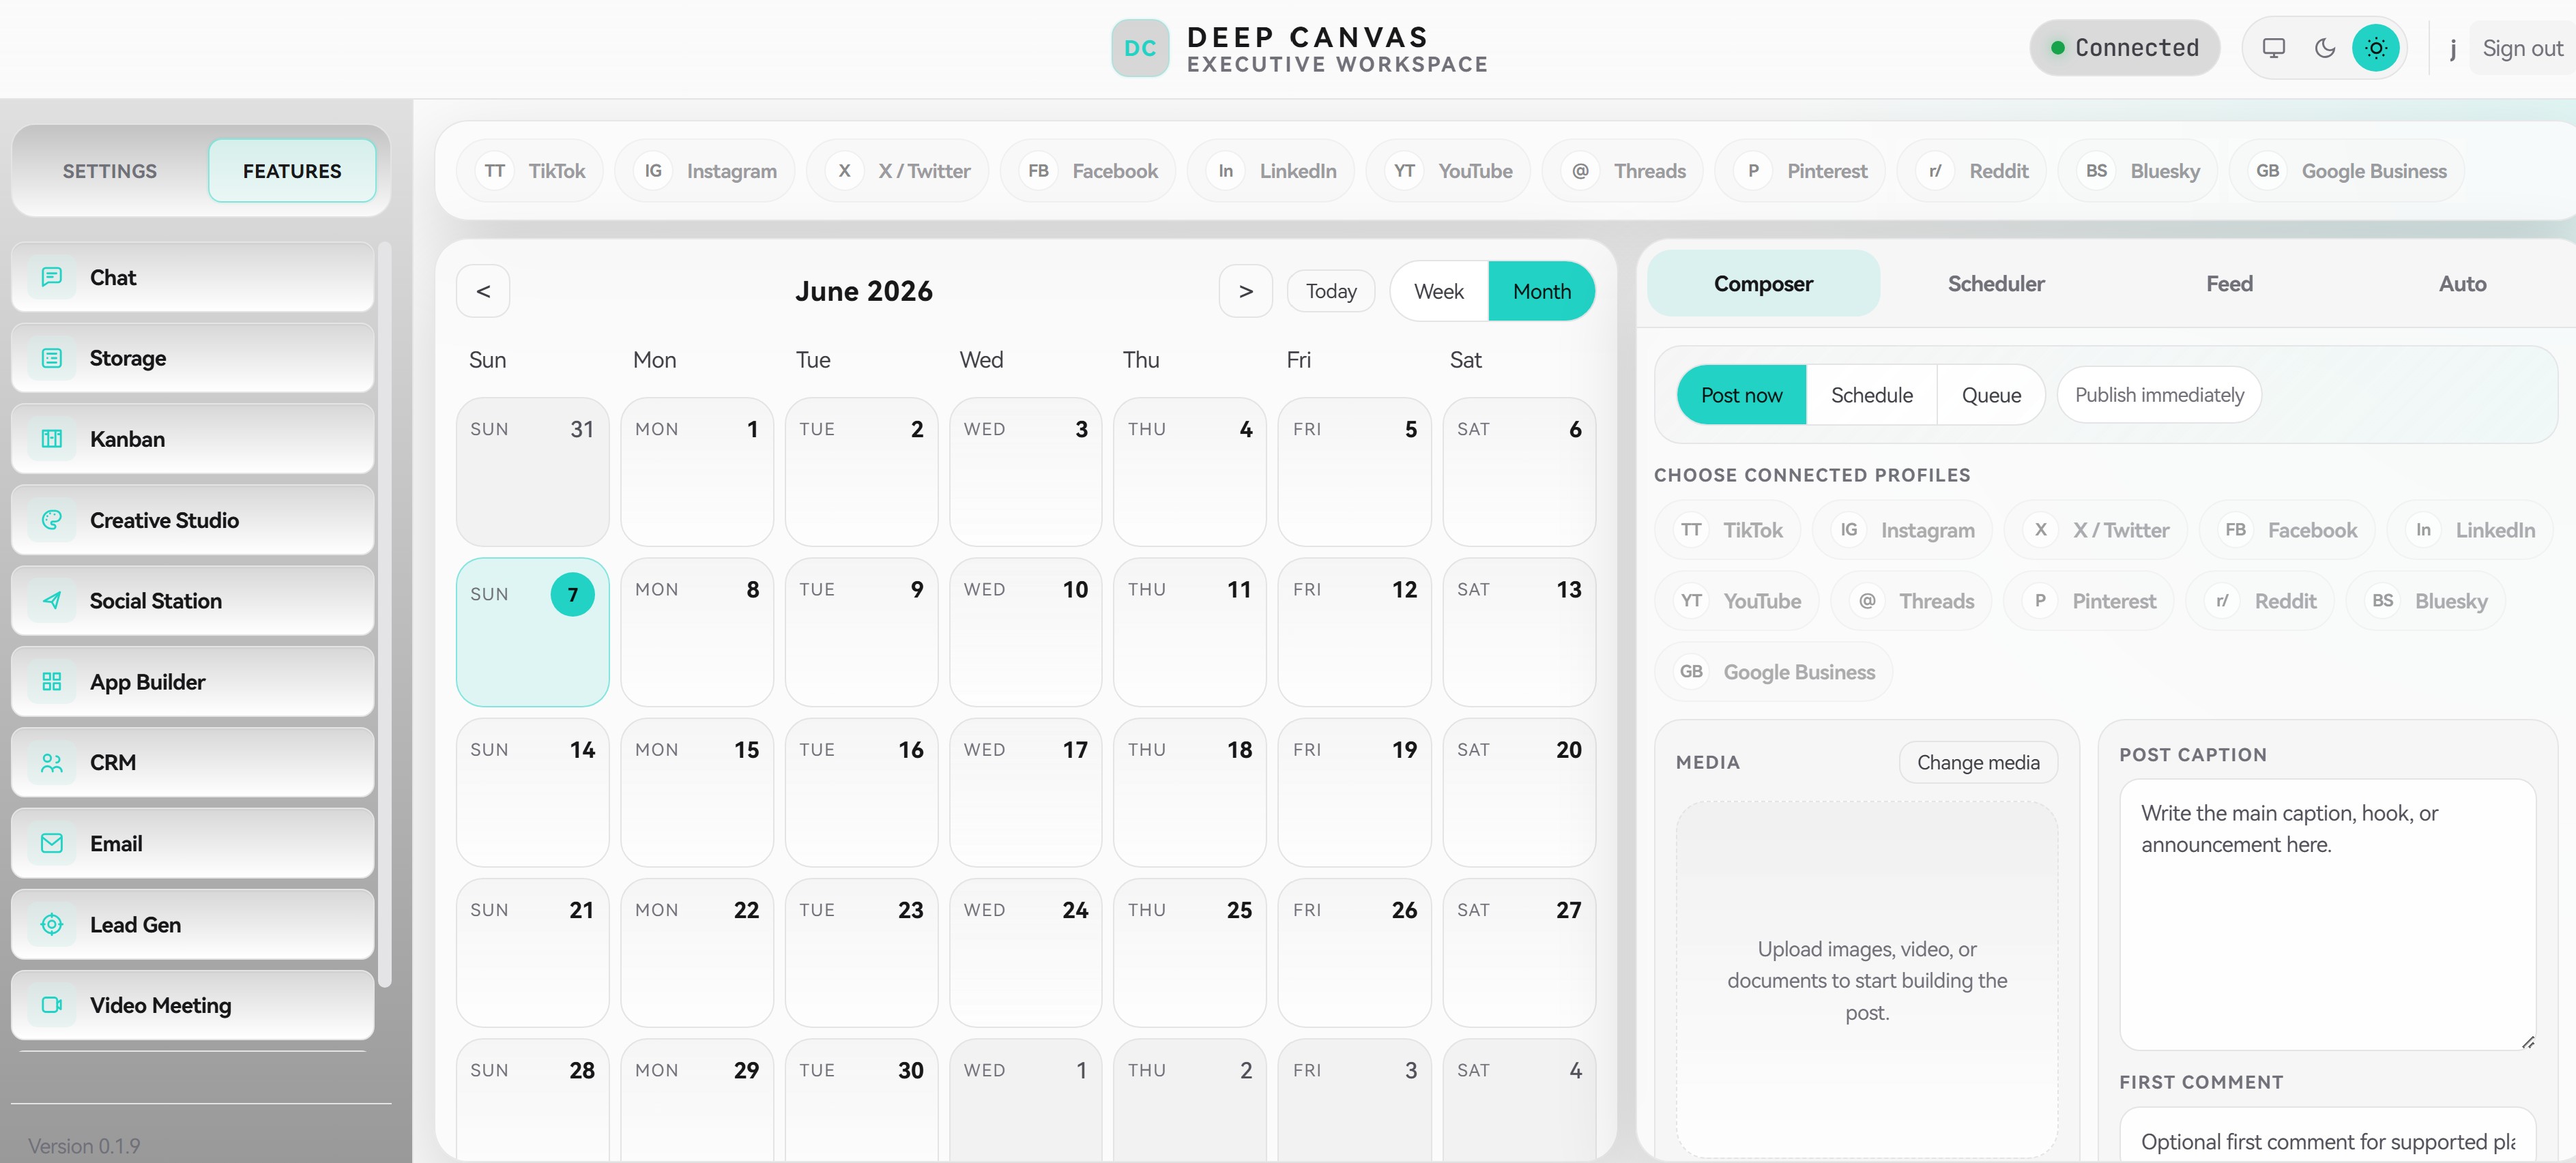Select the calendar Month view

point(1541,291)
